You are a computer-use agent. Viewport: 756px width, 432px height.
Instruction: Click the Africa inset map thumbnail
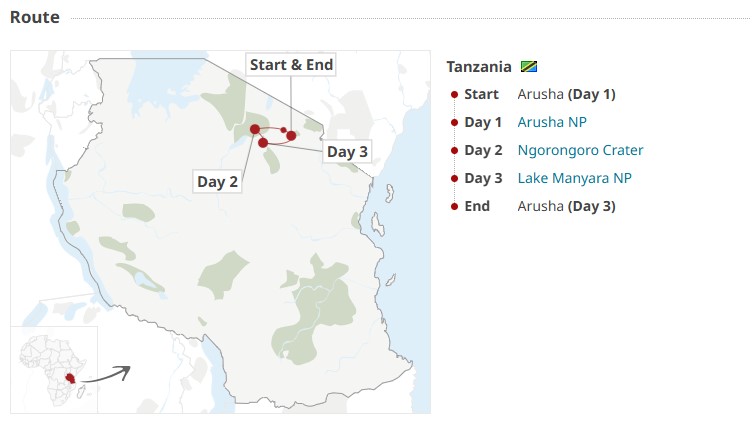click(x=54, y=368)
